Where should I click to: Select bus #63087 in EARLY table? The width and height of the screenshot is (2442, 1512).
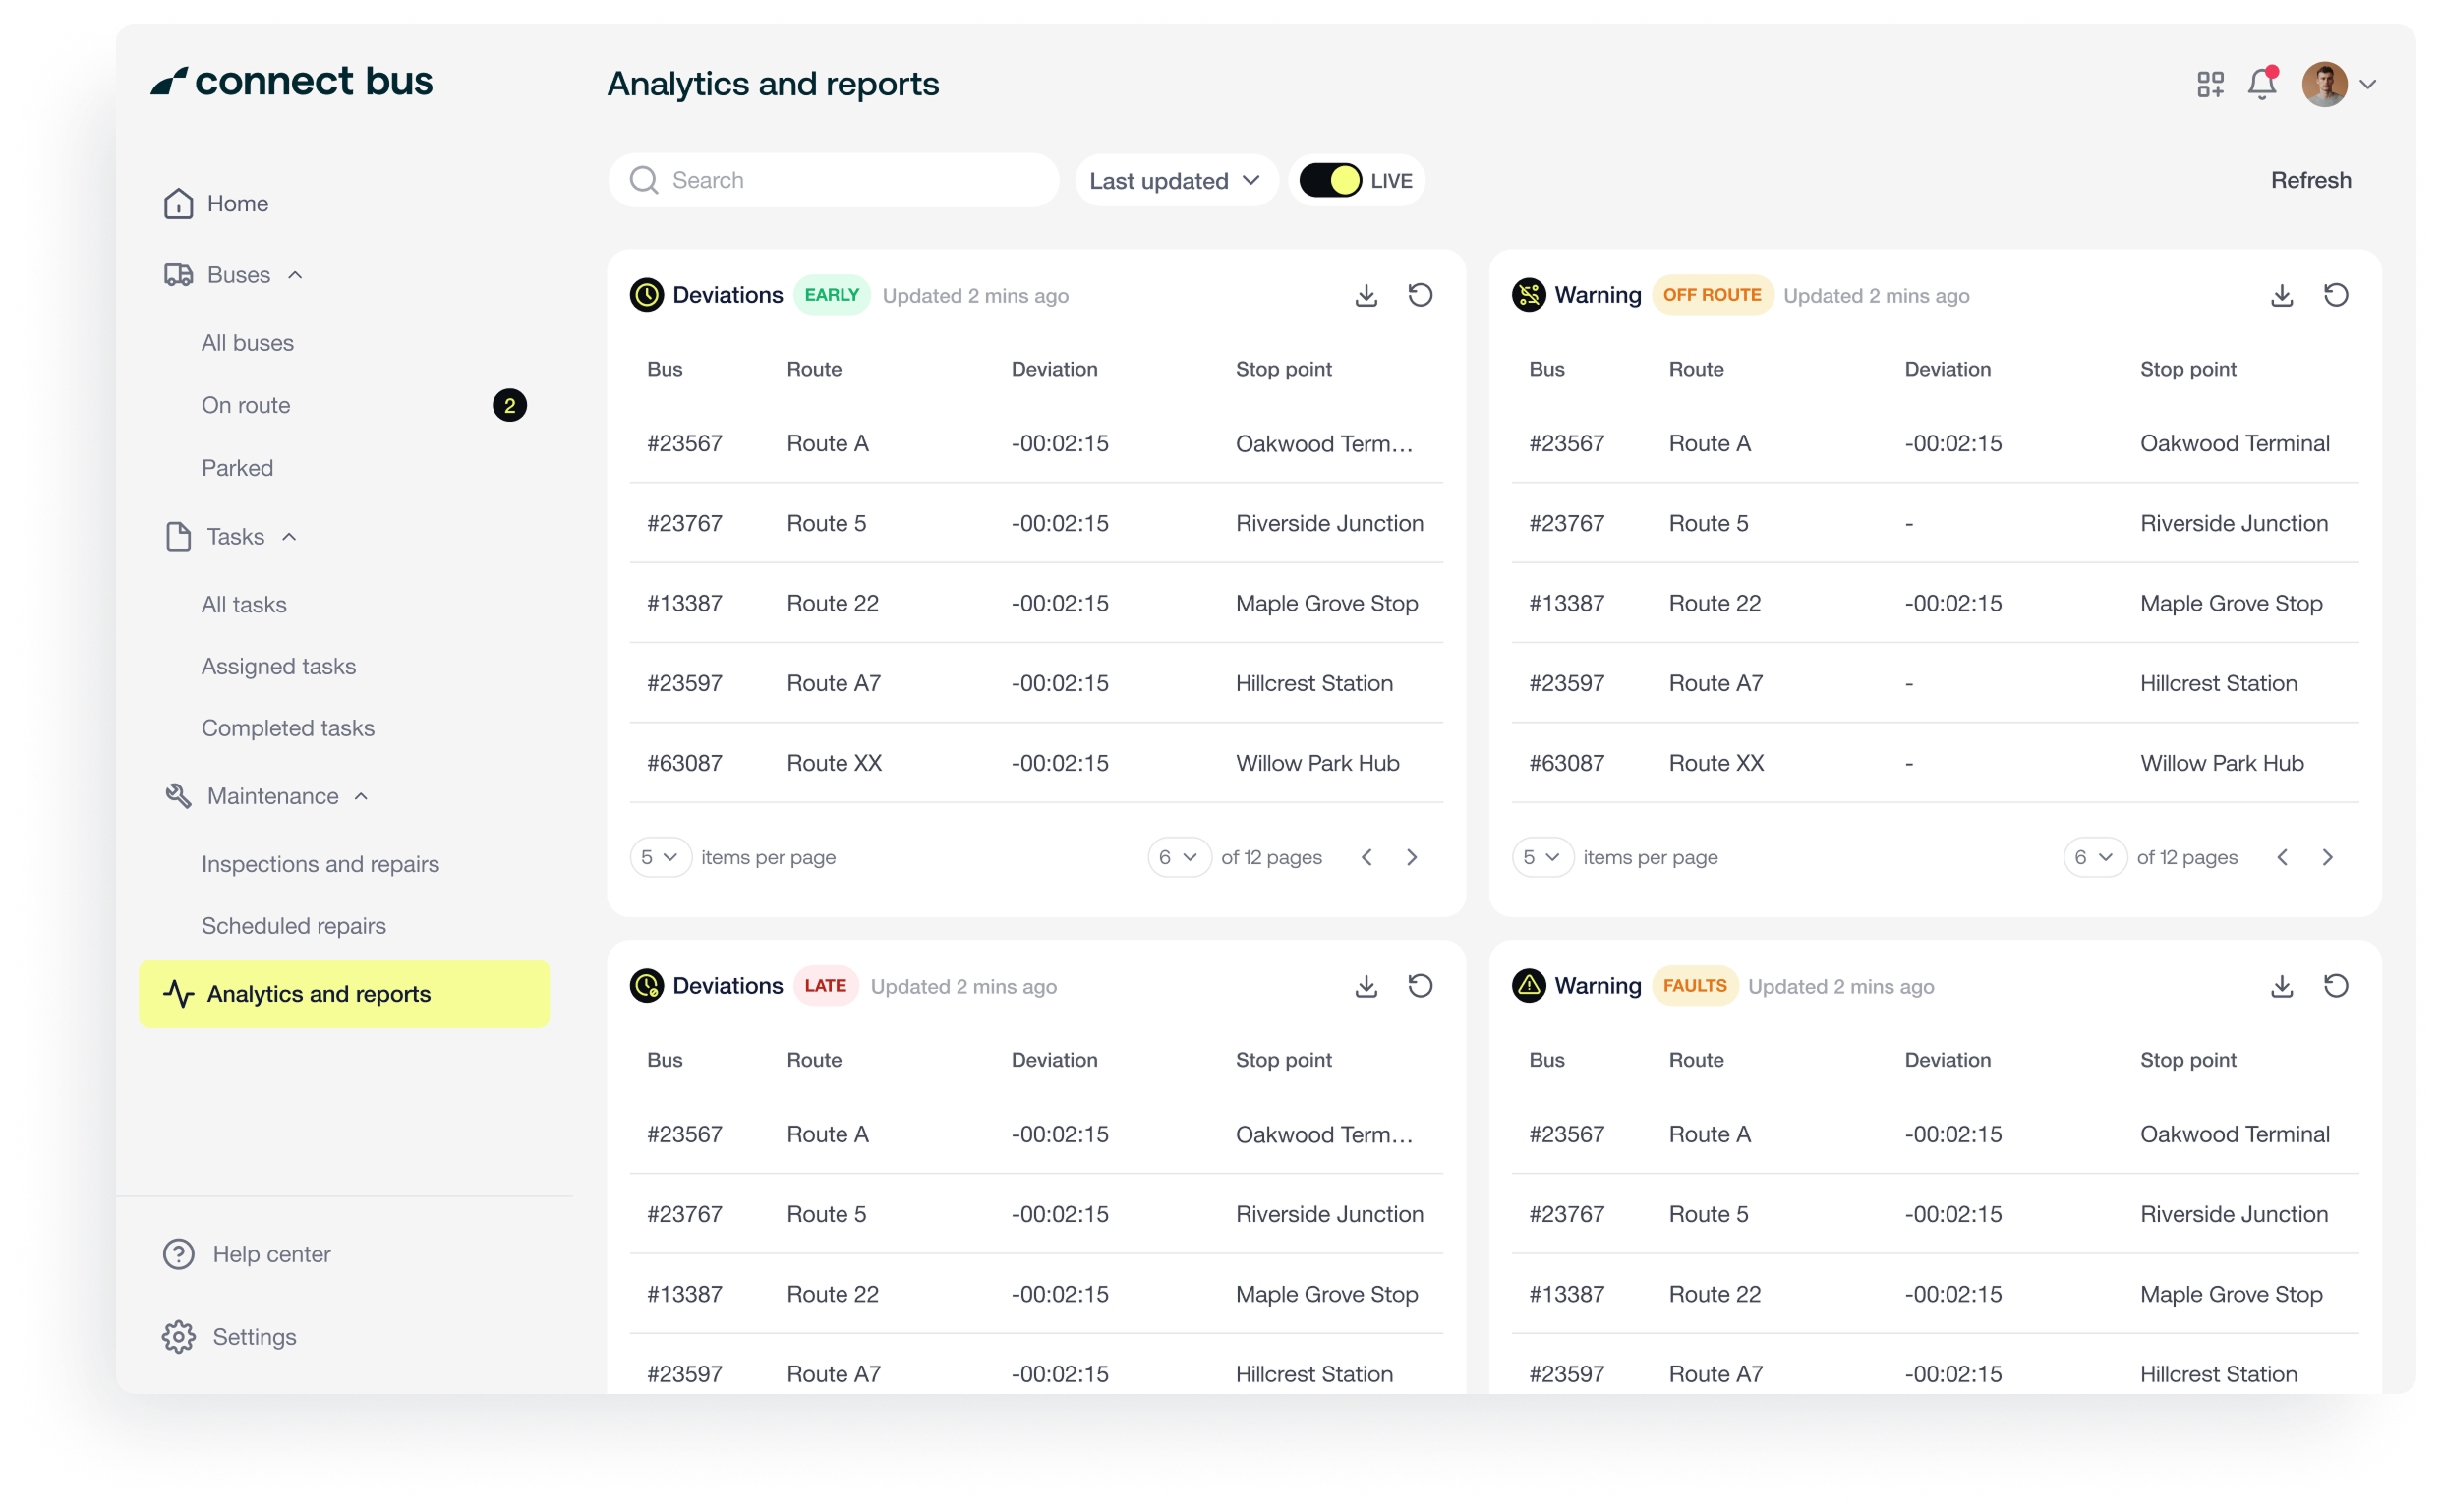685,763
